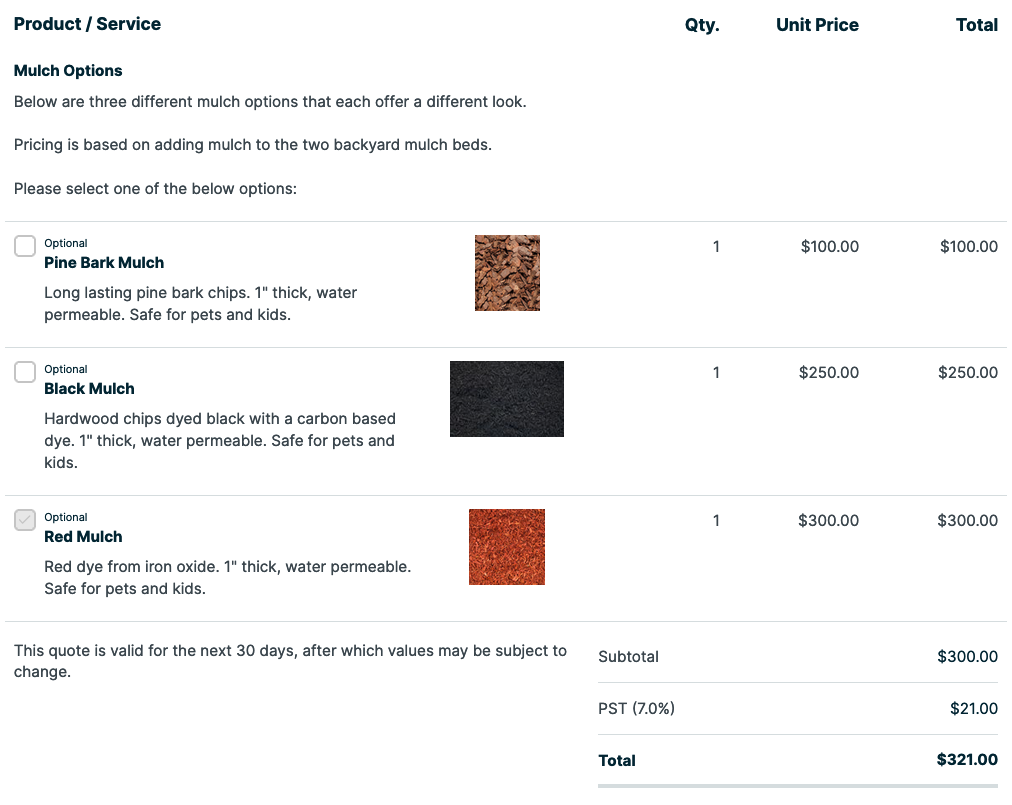
Task: Click the Mulch Options section heading
Action: [x=68, y=70]
